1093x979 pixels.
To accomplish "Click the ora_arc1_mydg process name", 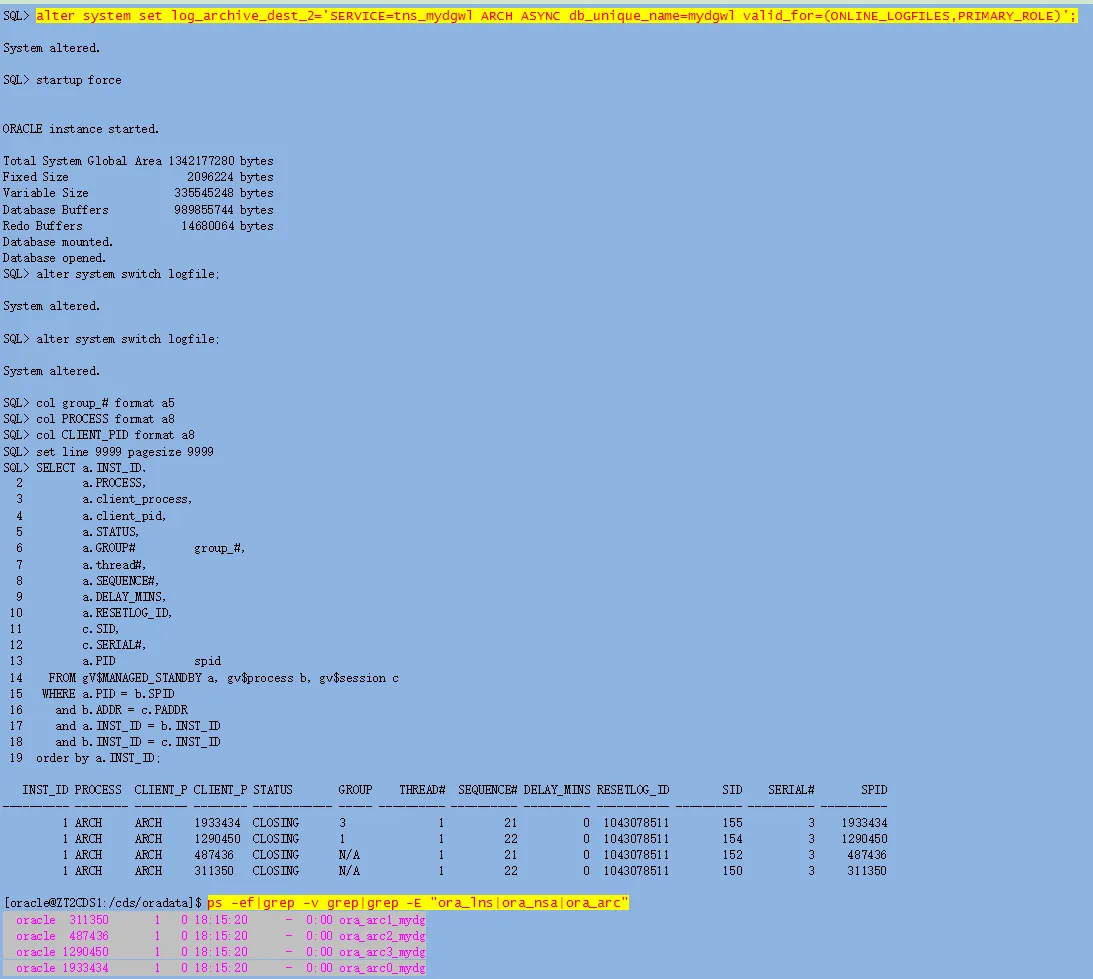I will pyautogui.click(x=382, y=920).
